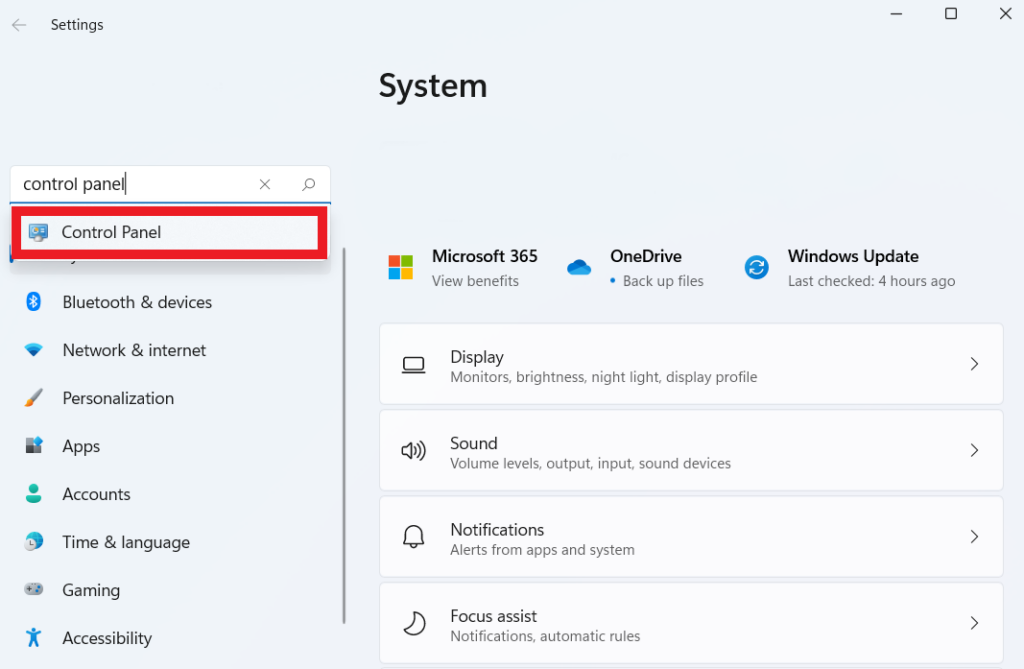Open Bluetooth & devices settings
1024x669 pixels.
click(137, 302)
